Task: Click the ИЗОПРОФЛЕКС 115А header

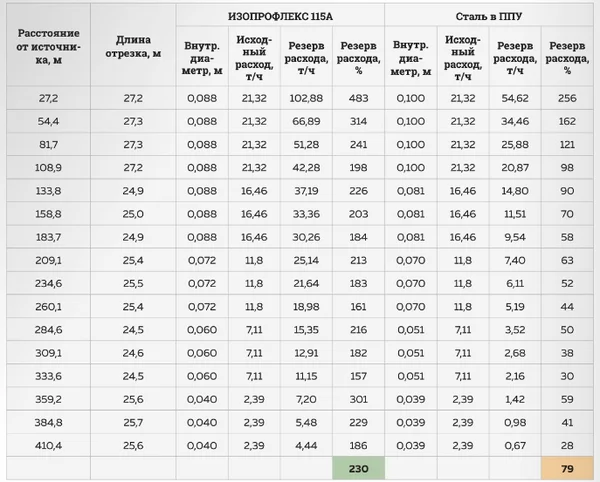Action: click(x=280, y=16)
